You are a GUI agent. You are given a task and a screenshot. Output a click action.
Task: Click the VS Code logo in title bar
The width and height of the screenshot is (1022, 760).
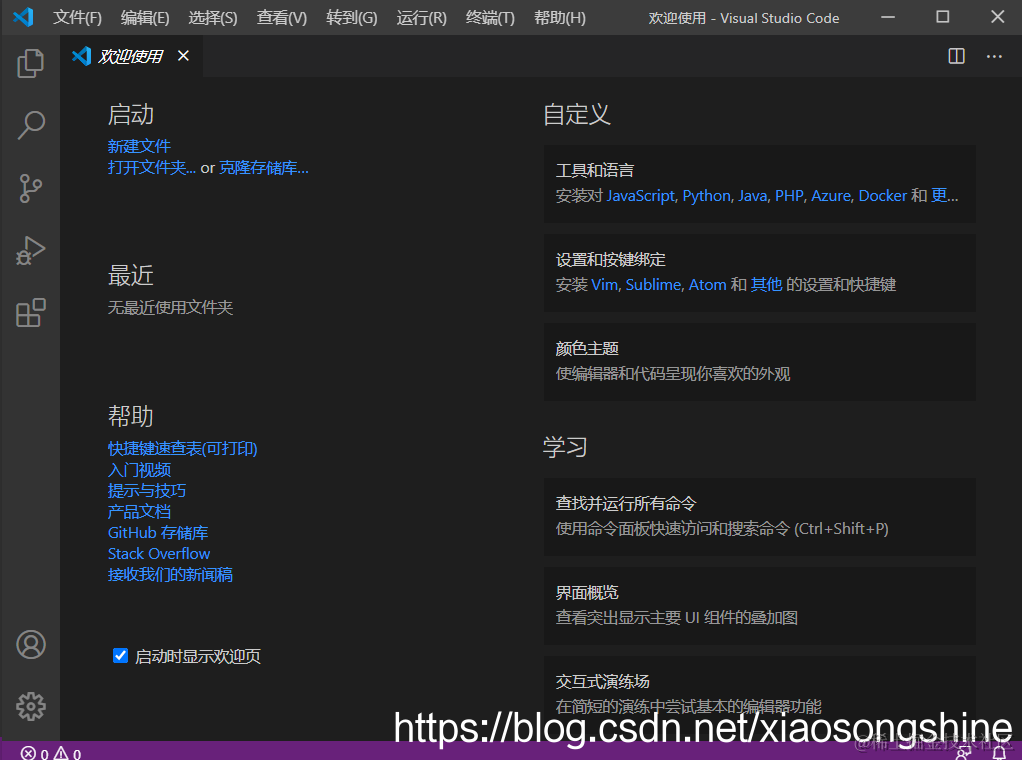[x=23, y=17]
